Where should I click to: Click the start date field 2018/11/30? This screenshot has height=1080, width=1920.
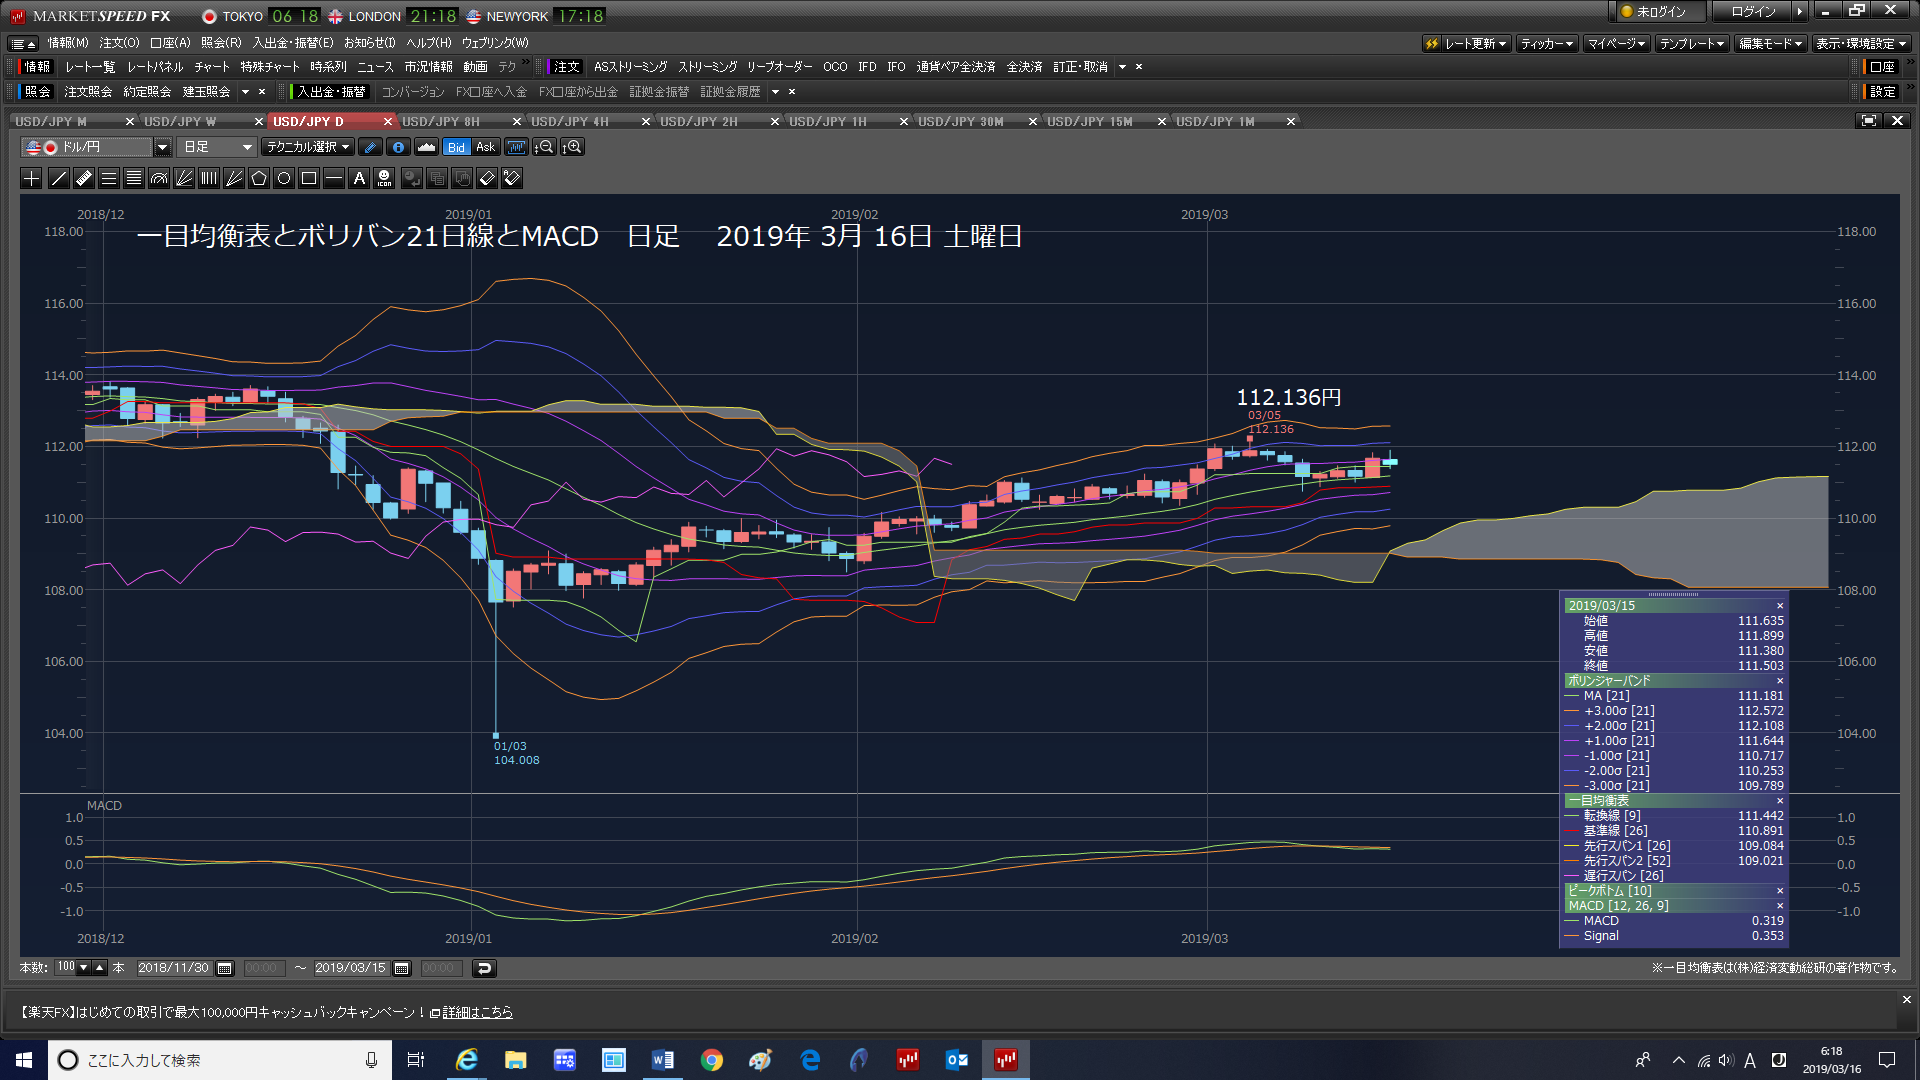[174, 968]
